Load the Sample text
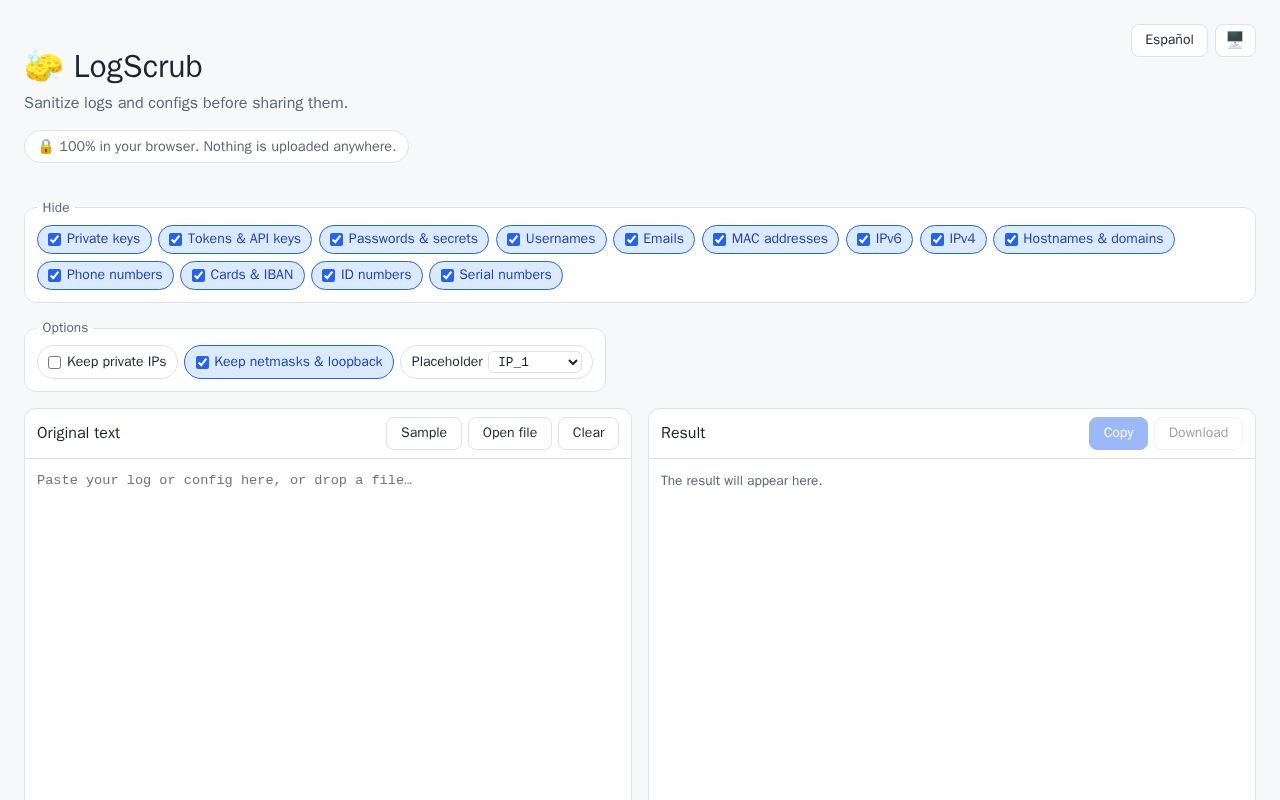 (x=424, y=433)
